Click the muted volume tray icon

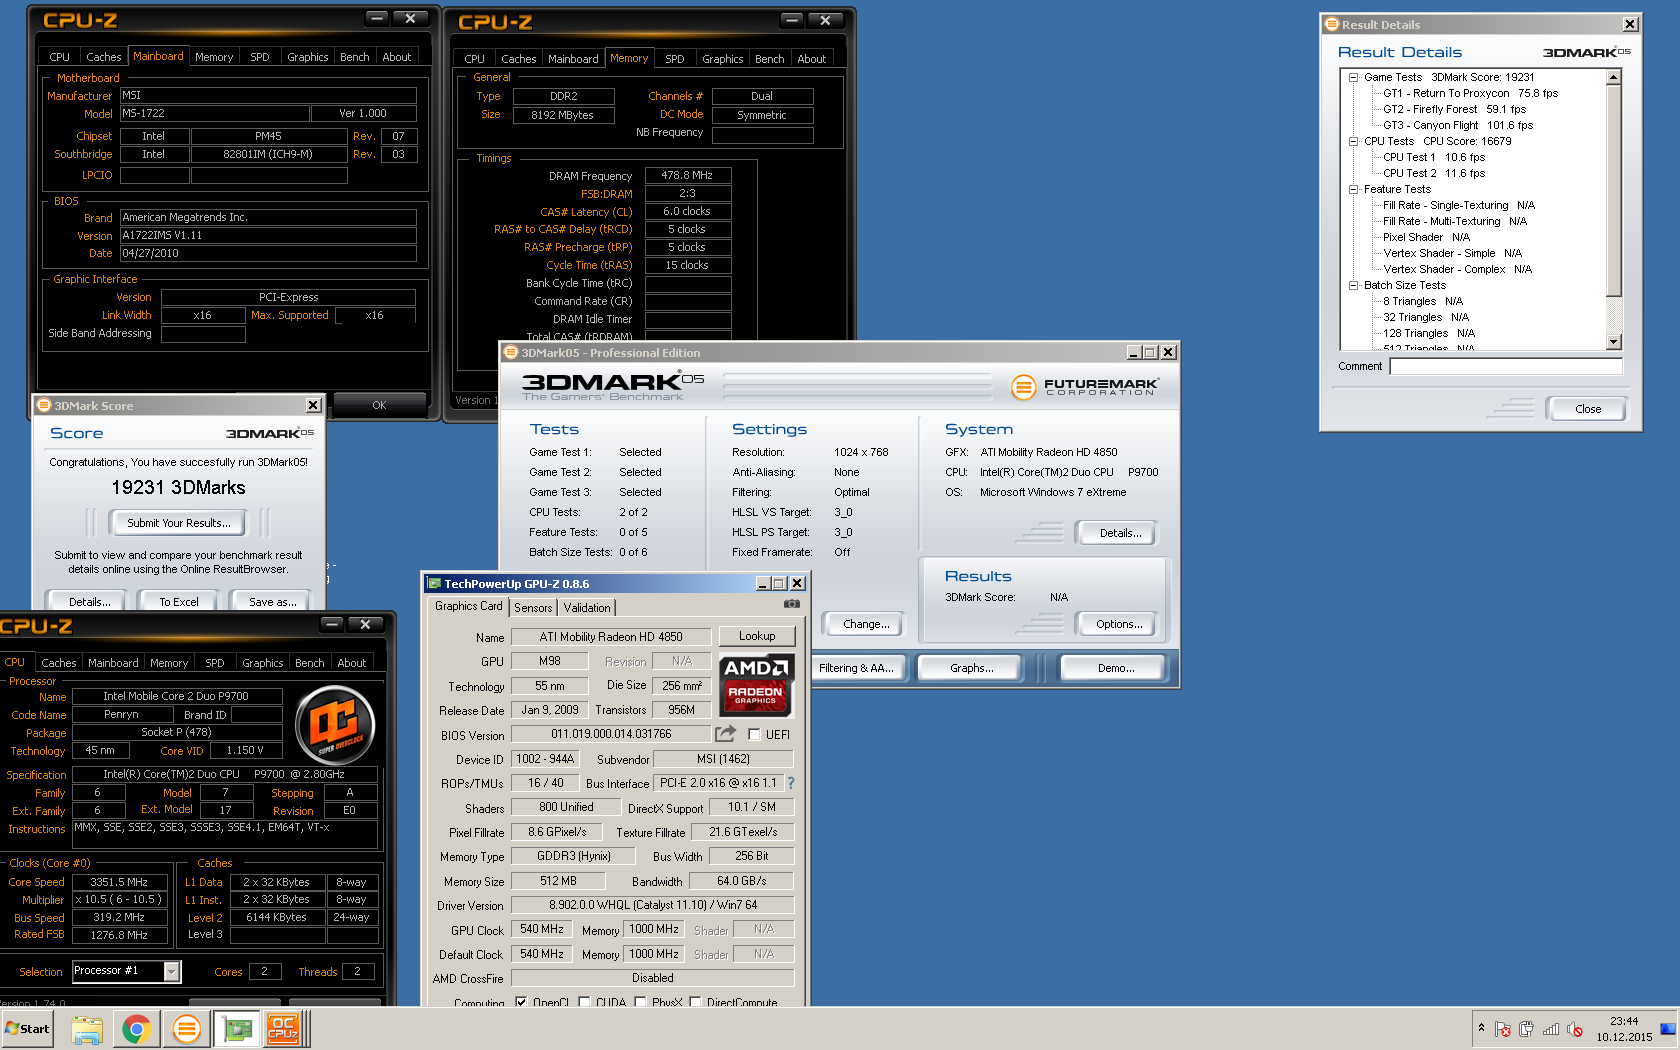[x=1575, y=1029]
